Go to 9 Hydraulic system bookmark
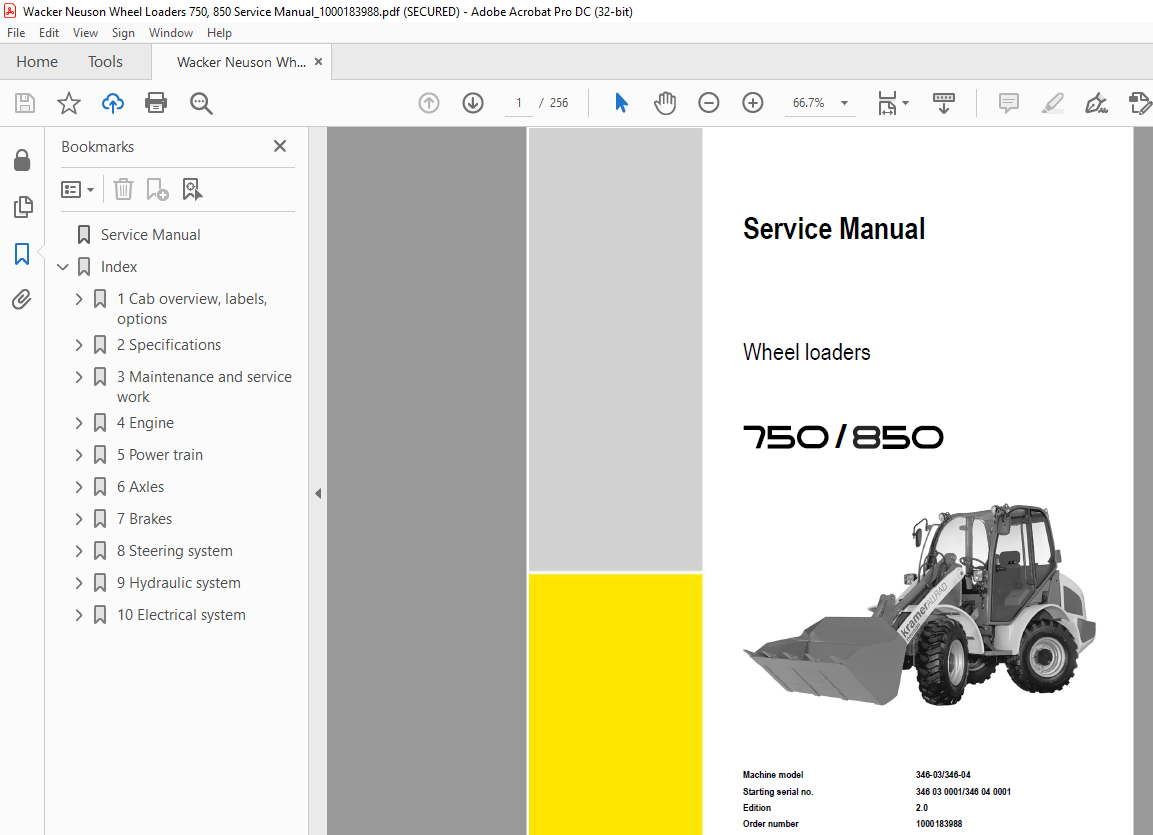The image size is (1153, 835). point(179,583)
